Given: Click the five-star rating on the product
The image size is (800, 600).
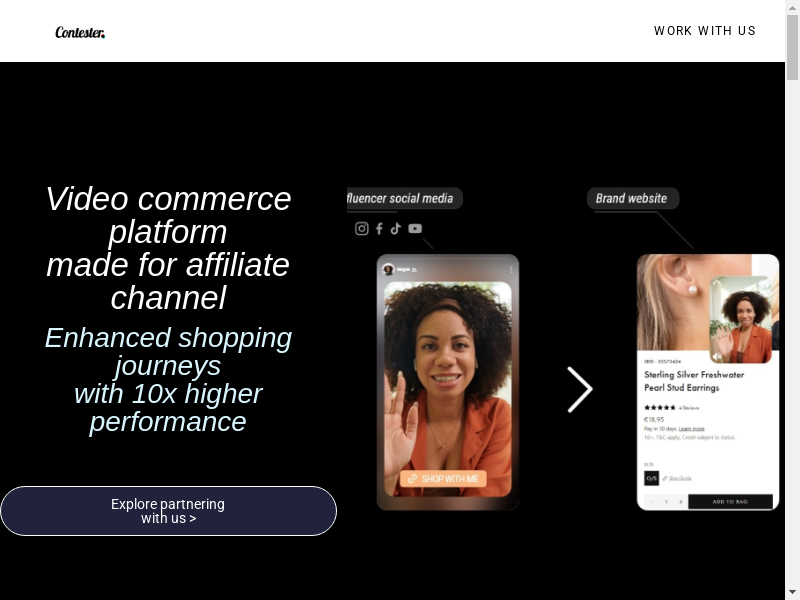Looking at the screenshot, I should tap(660, 408).
